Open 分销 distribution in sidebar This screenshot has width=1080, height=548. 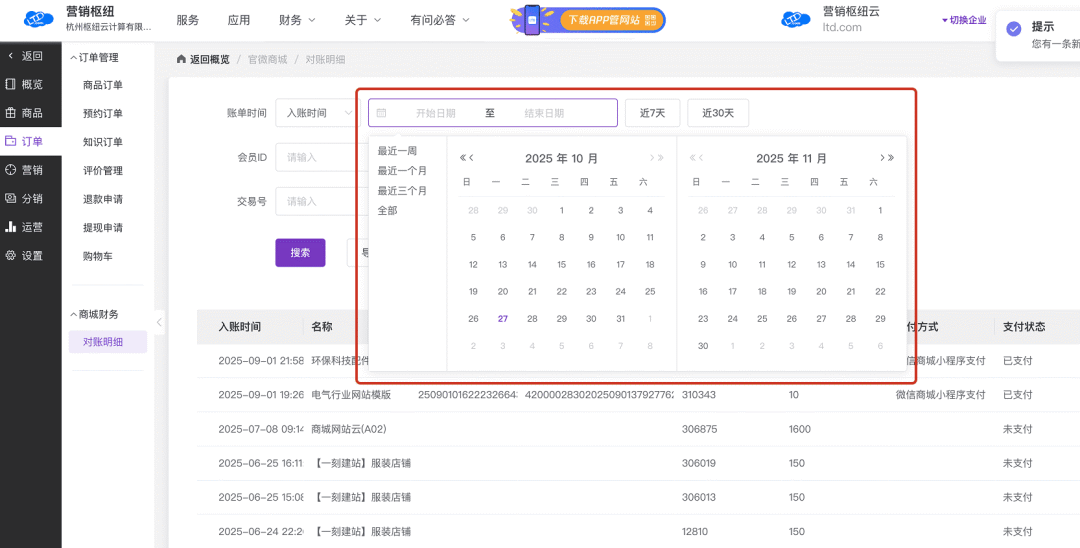pyautogui.click(x=25, y=198)
